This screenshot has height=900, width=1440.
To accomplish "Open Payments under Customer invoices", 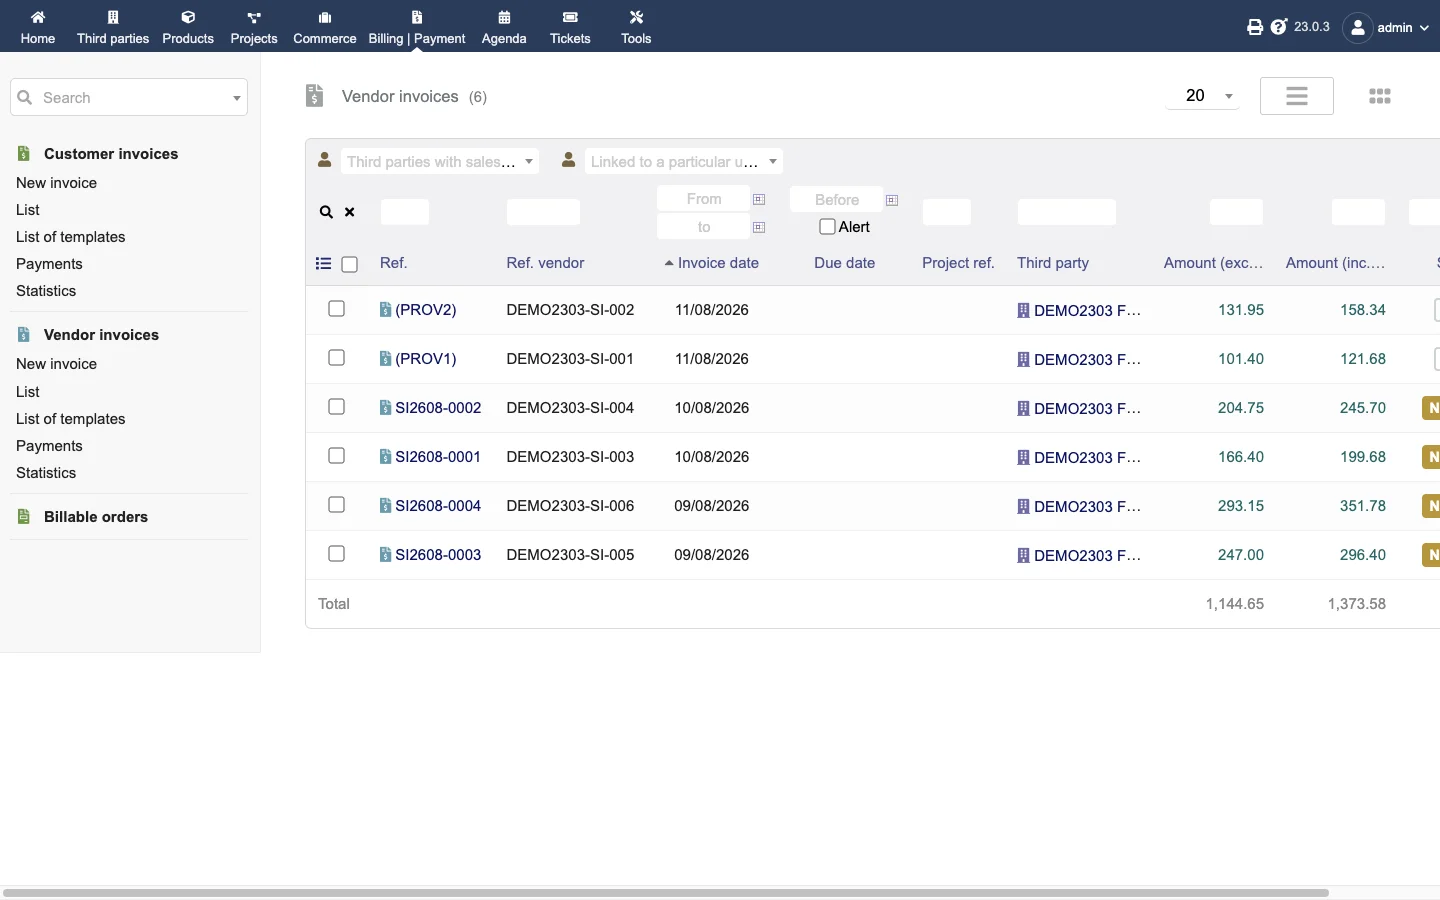I will point(49,264).
